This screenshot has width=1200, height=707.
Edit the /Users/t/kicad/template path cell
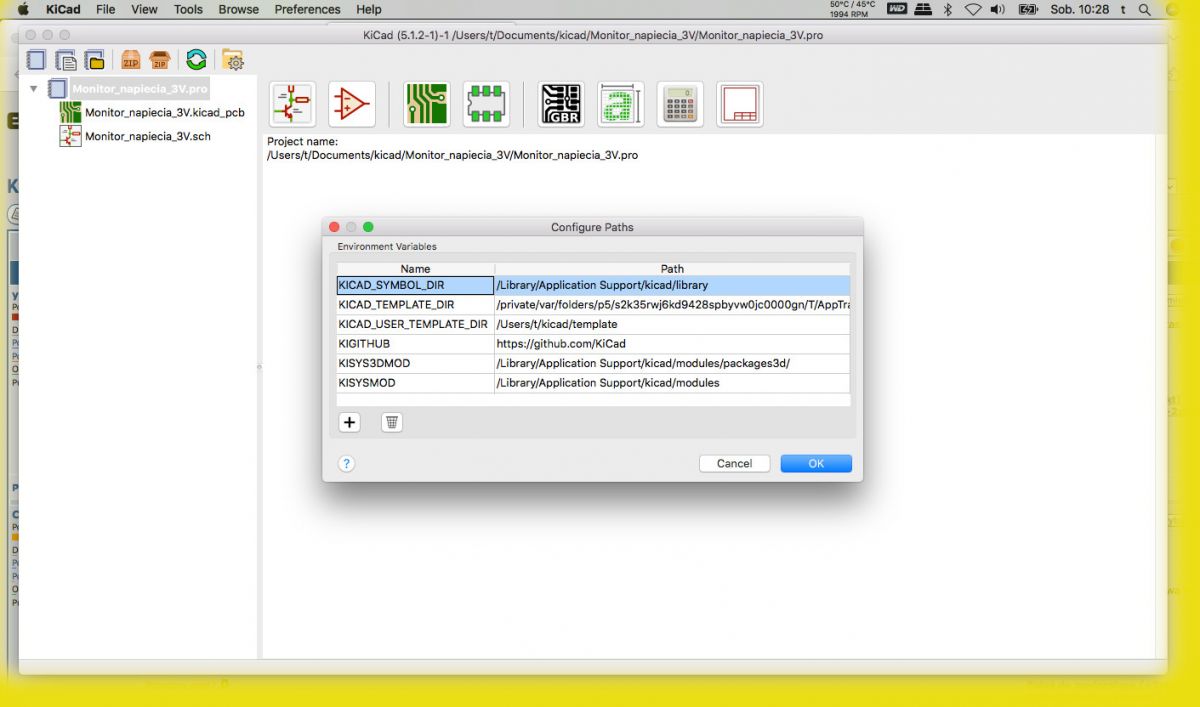click(x=672, y=324)
